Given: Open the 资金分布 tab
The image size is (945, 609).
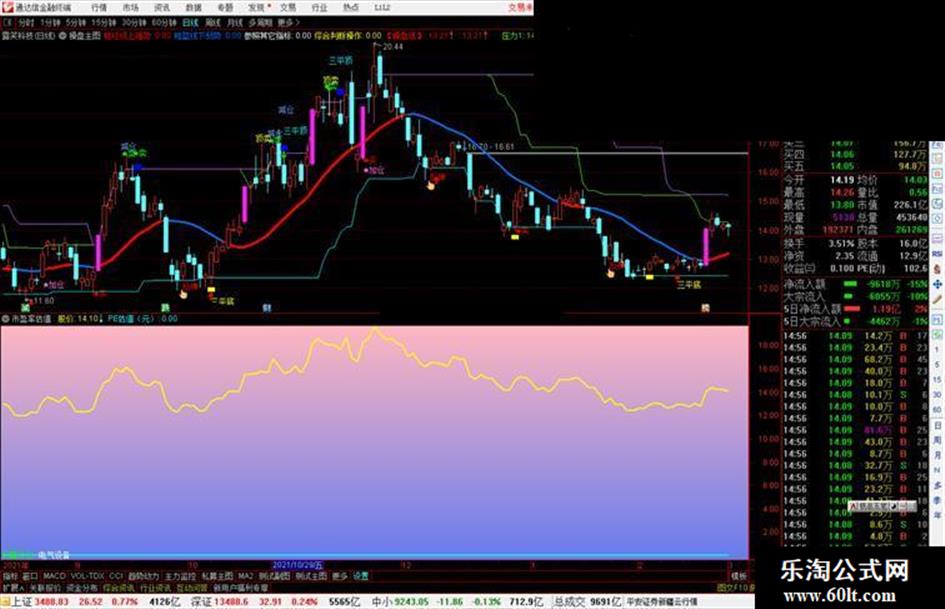Looking at the screenshot, I should pyautogui.click(x=82, y=587).
